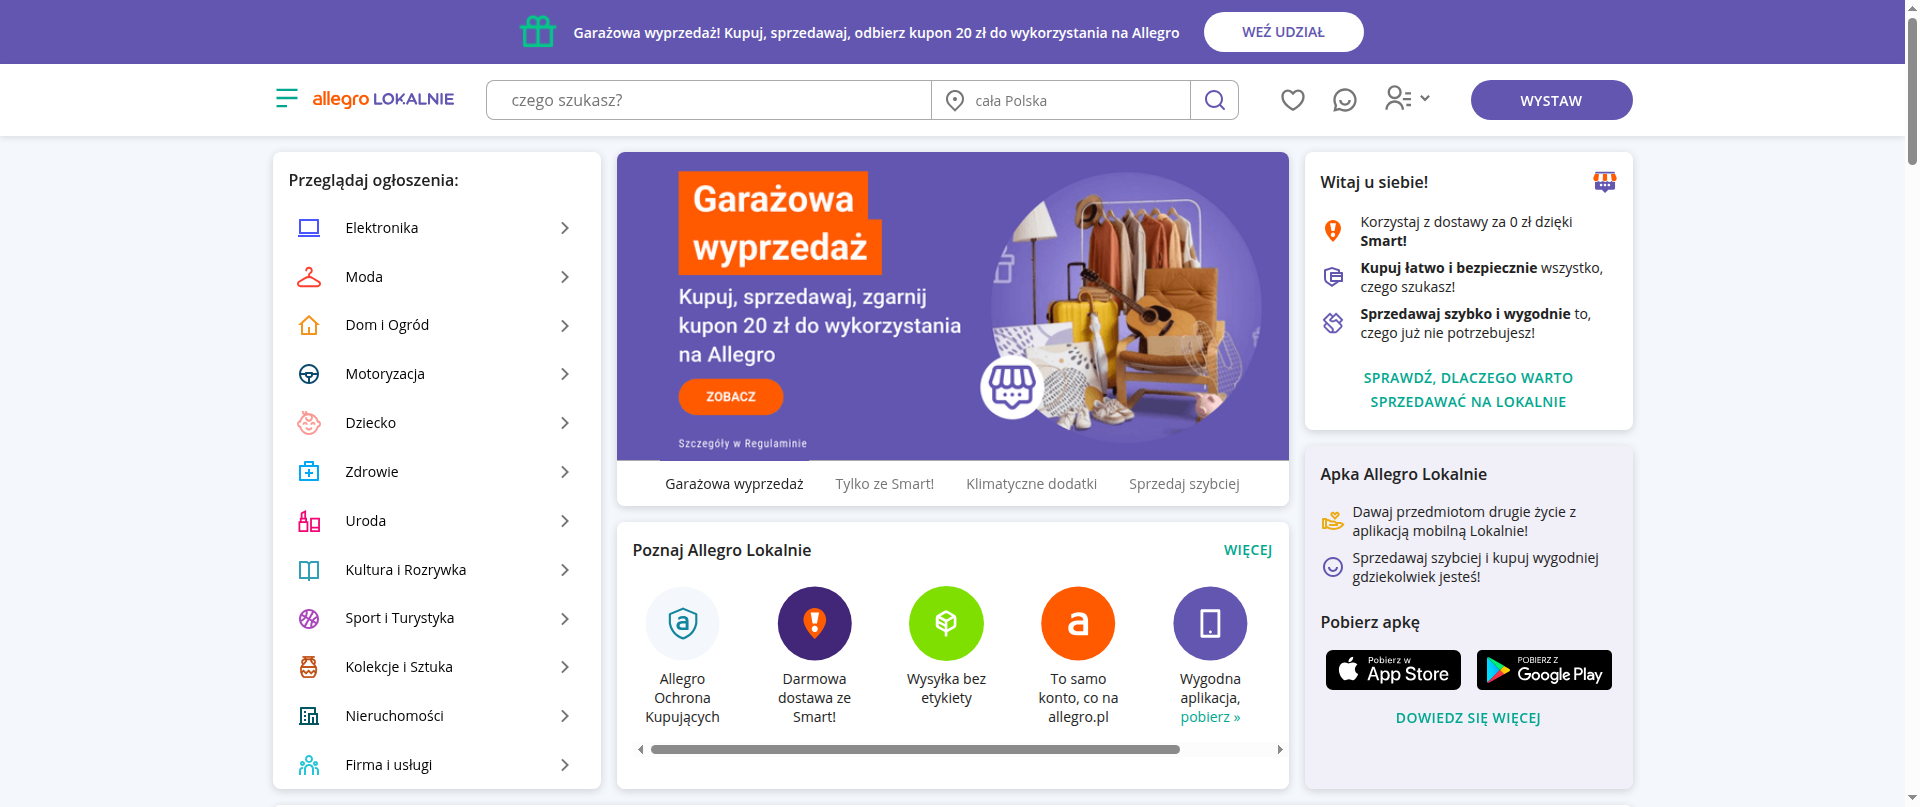Click the Dom i Ogród house icon
Screen dimensions: 1920x807
tap(309, 325)
